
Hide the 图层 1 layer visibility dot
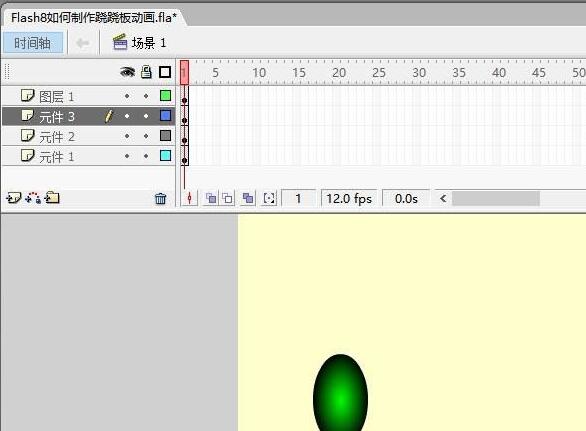(x=127, y=96)
